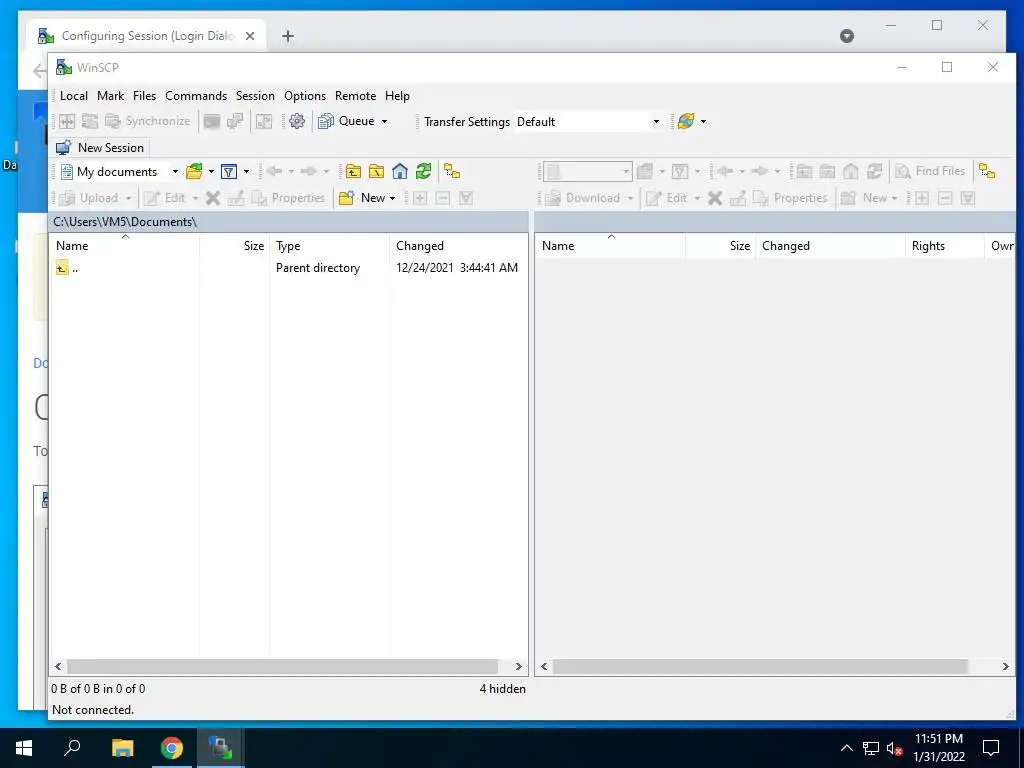
Task: Sort local panel by Name column
Action: click(125, 246)
